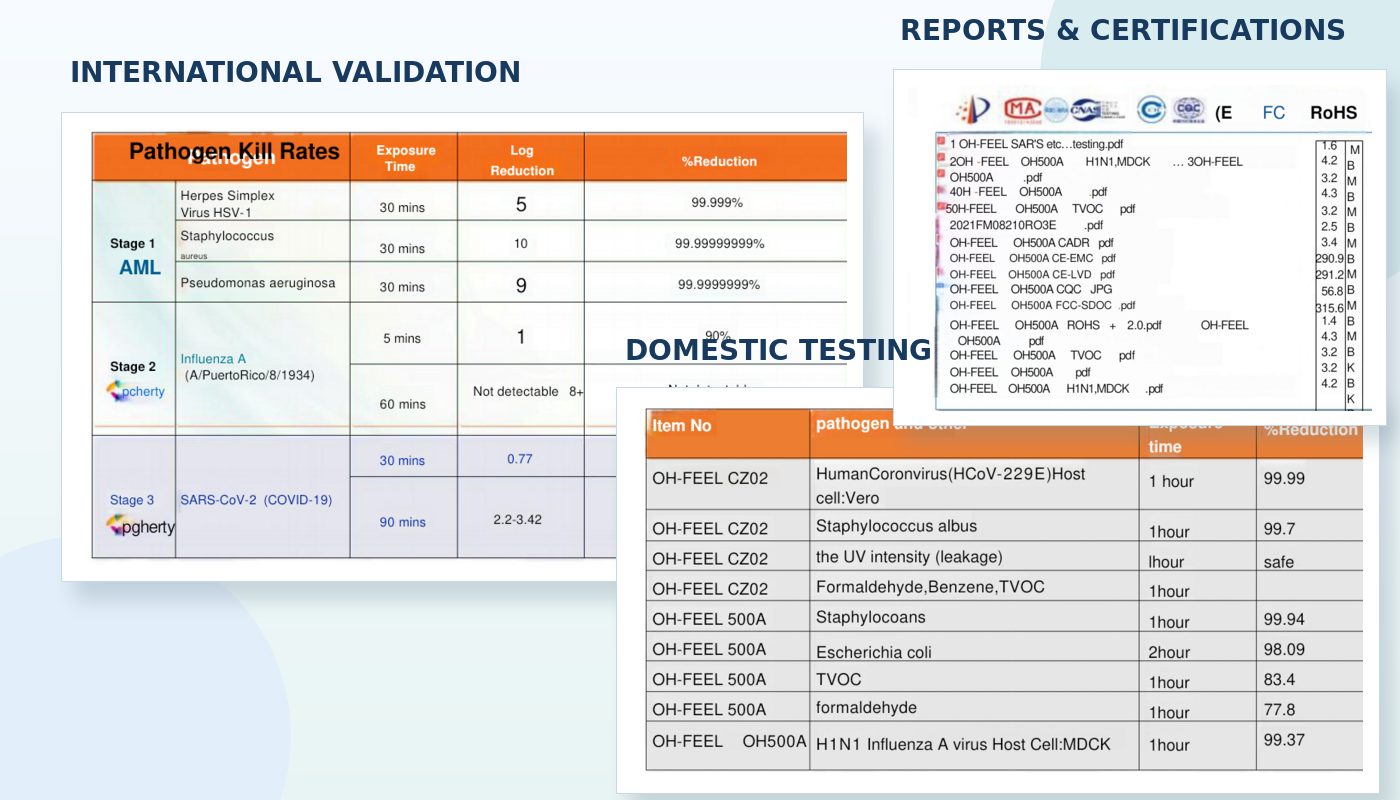Click the blue CCC circle logo
The width and height of the screenshot is (1400, 800).
pyautogui.click(x=1151, y=110)
